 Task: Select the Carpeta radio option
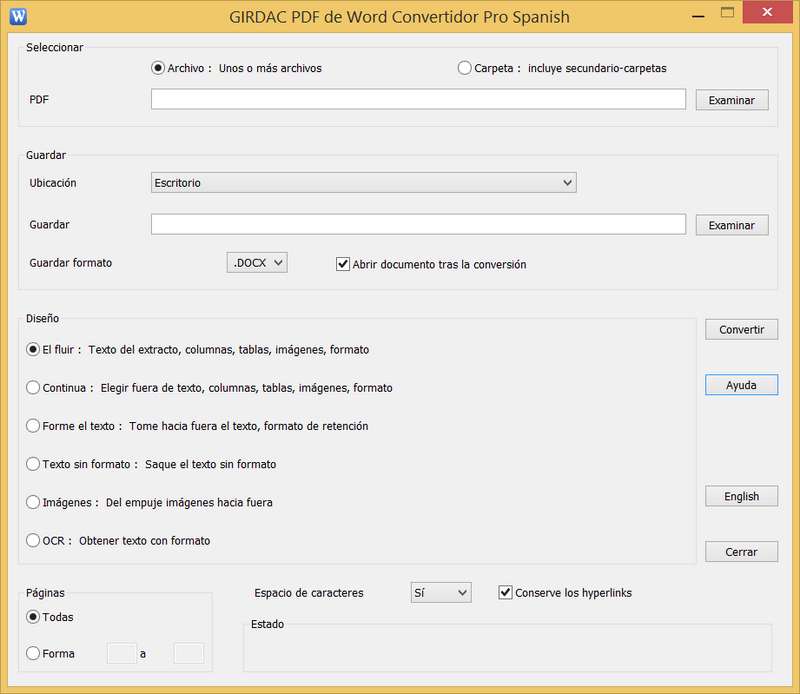(464, 68)
